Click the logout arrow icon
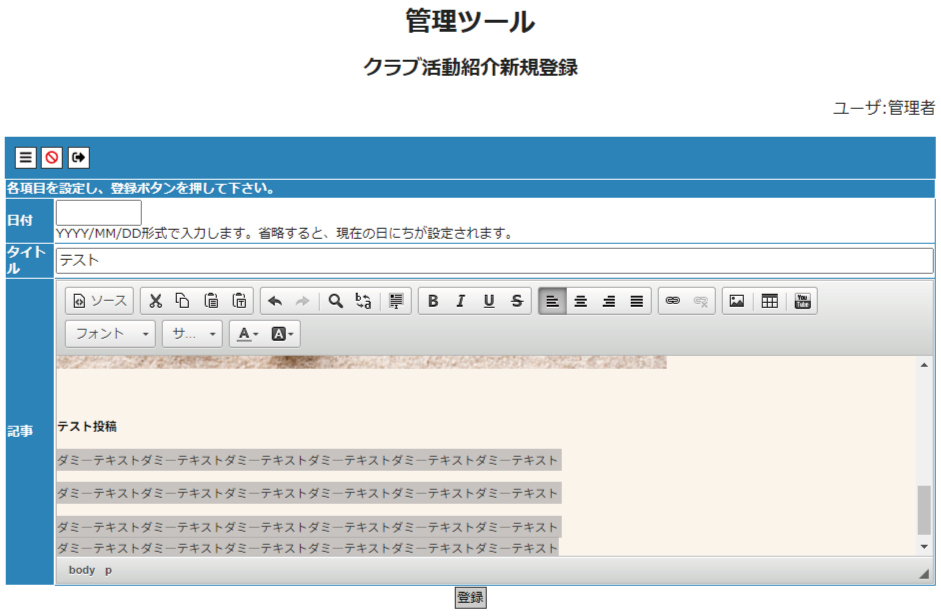This screenshot has width=941, height=616. (x=78, y=158)
